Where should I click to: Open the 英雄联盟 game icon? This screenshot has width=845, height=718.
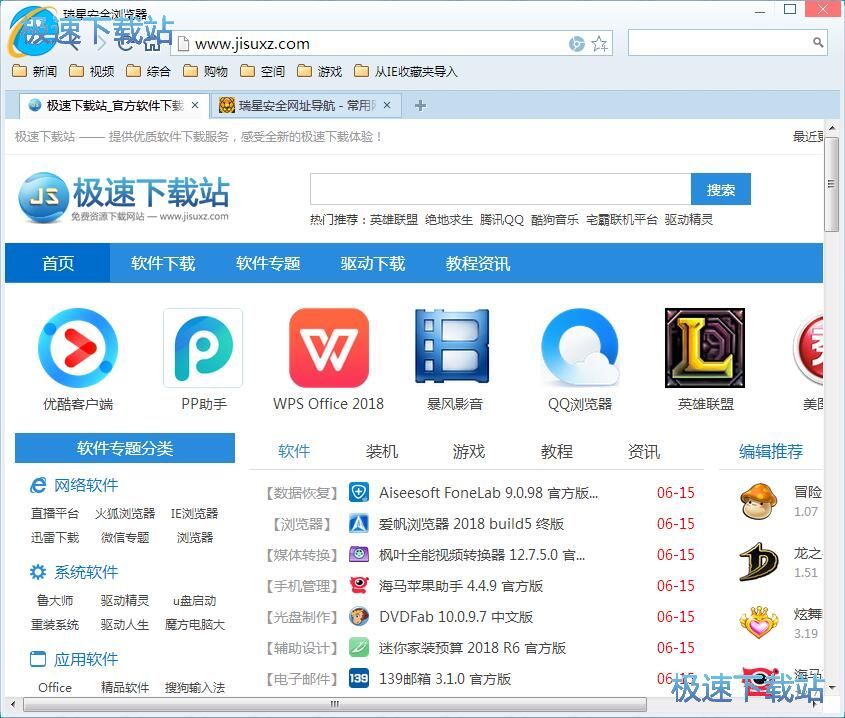pos(705,348)
